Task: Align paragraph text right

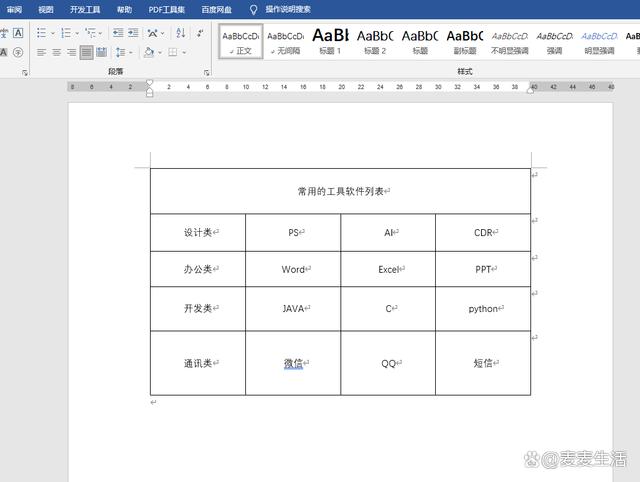Action: tap(71, 52)
